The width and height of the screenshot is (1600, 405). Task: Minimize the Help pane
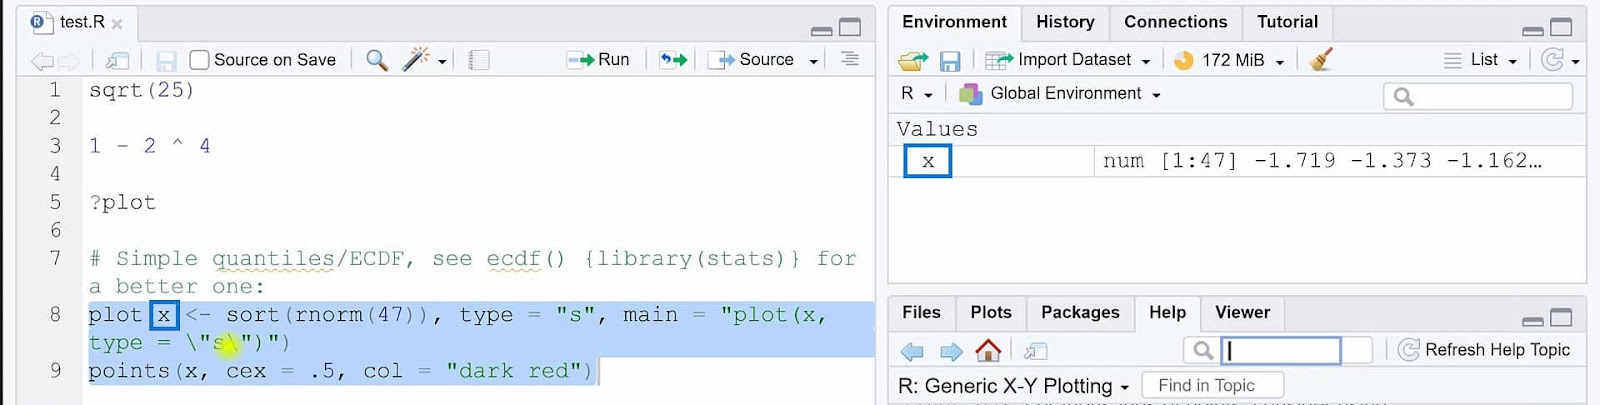tap(1533, 322)
